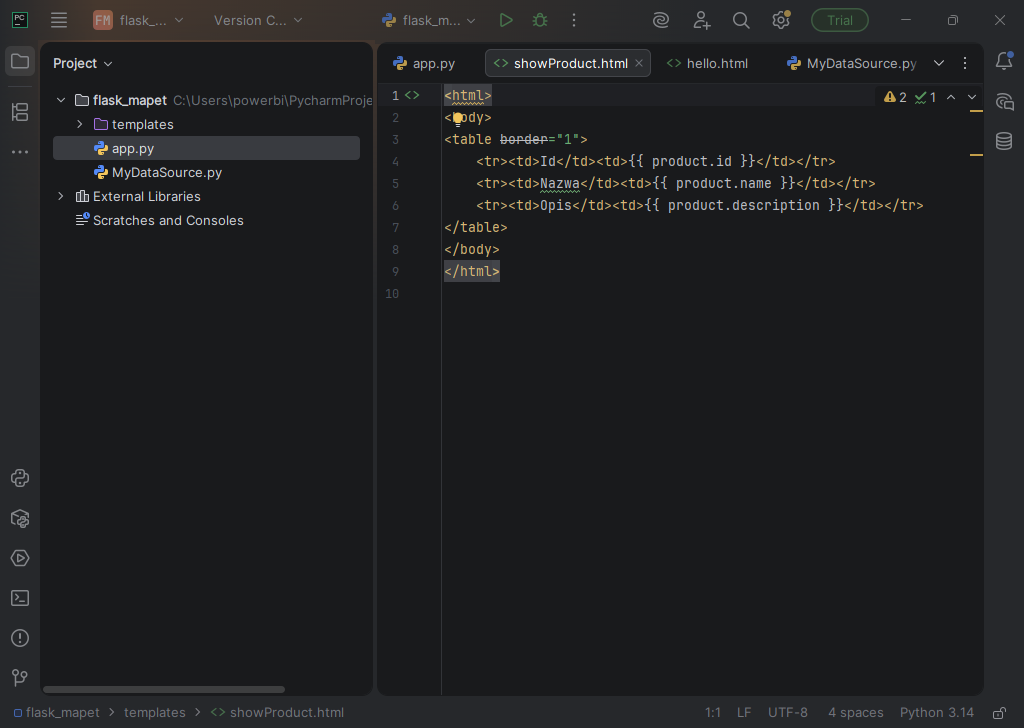Screen dimensions: 1024x728
Task: Open Code With Me add-user icon
Action: 701,20
